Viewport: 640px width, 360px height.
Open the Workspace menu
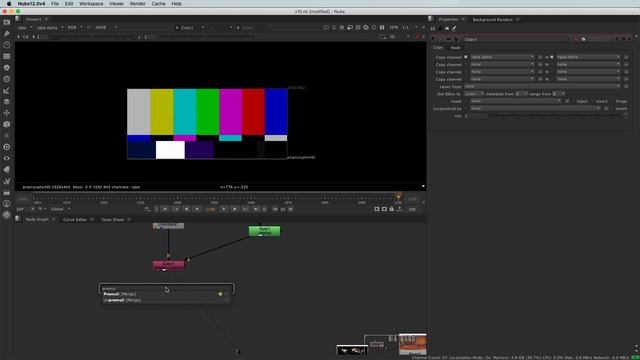point(91,4)
